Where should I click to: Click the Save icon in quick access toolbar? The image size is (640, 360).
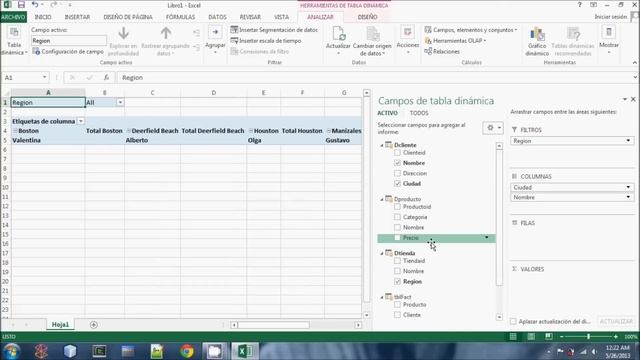[x=21, y=5]
